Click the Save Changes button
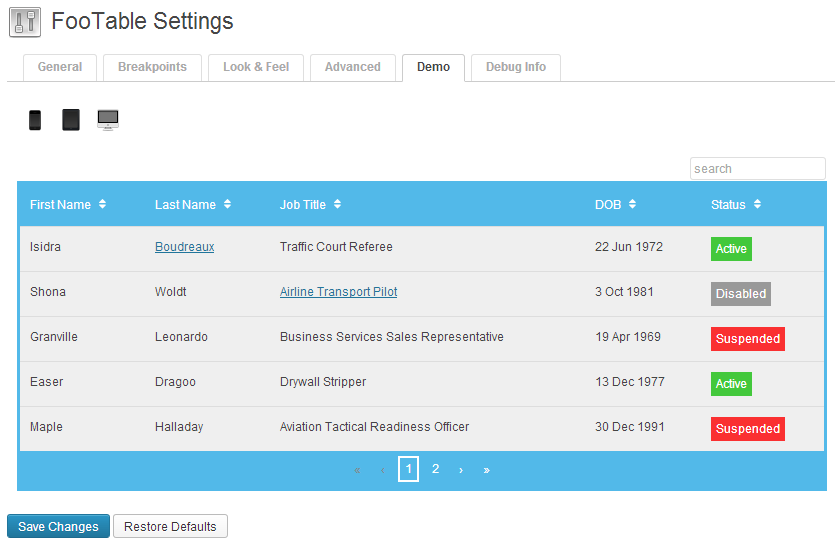The width and height of the screenshot is (835, 547). (x=58, y=527)
